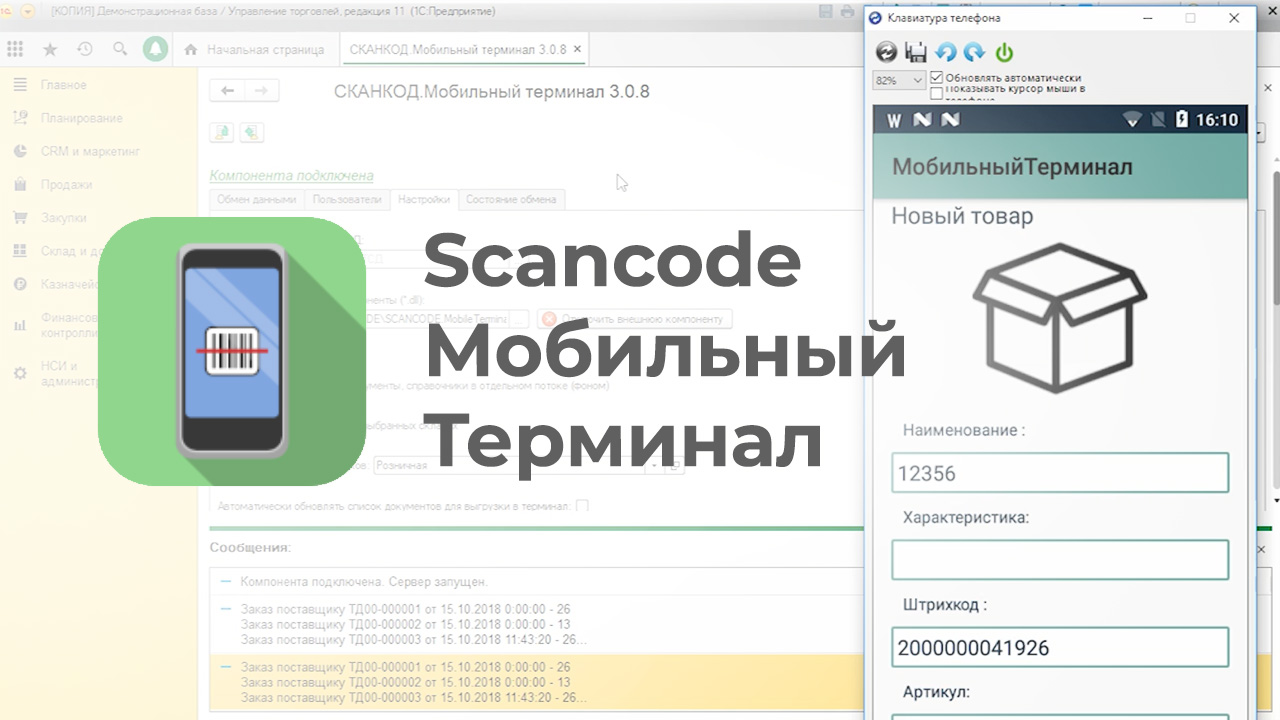The height and width of the screenshot is (720, 1280).
Task: Click the green power icon in phone window
Action: point(1004,53)
